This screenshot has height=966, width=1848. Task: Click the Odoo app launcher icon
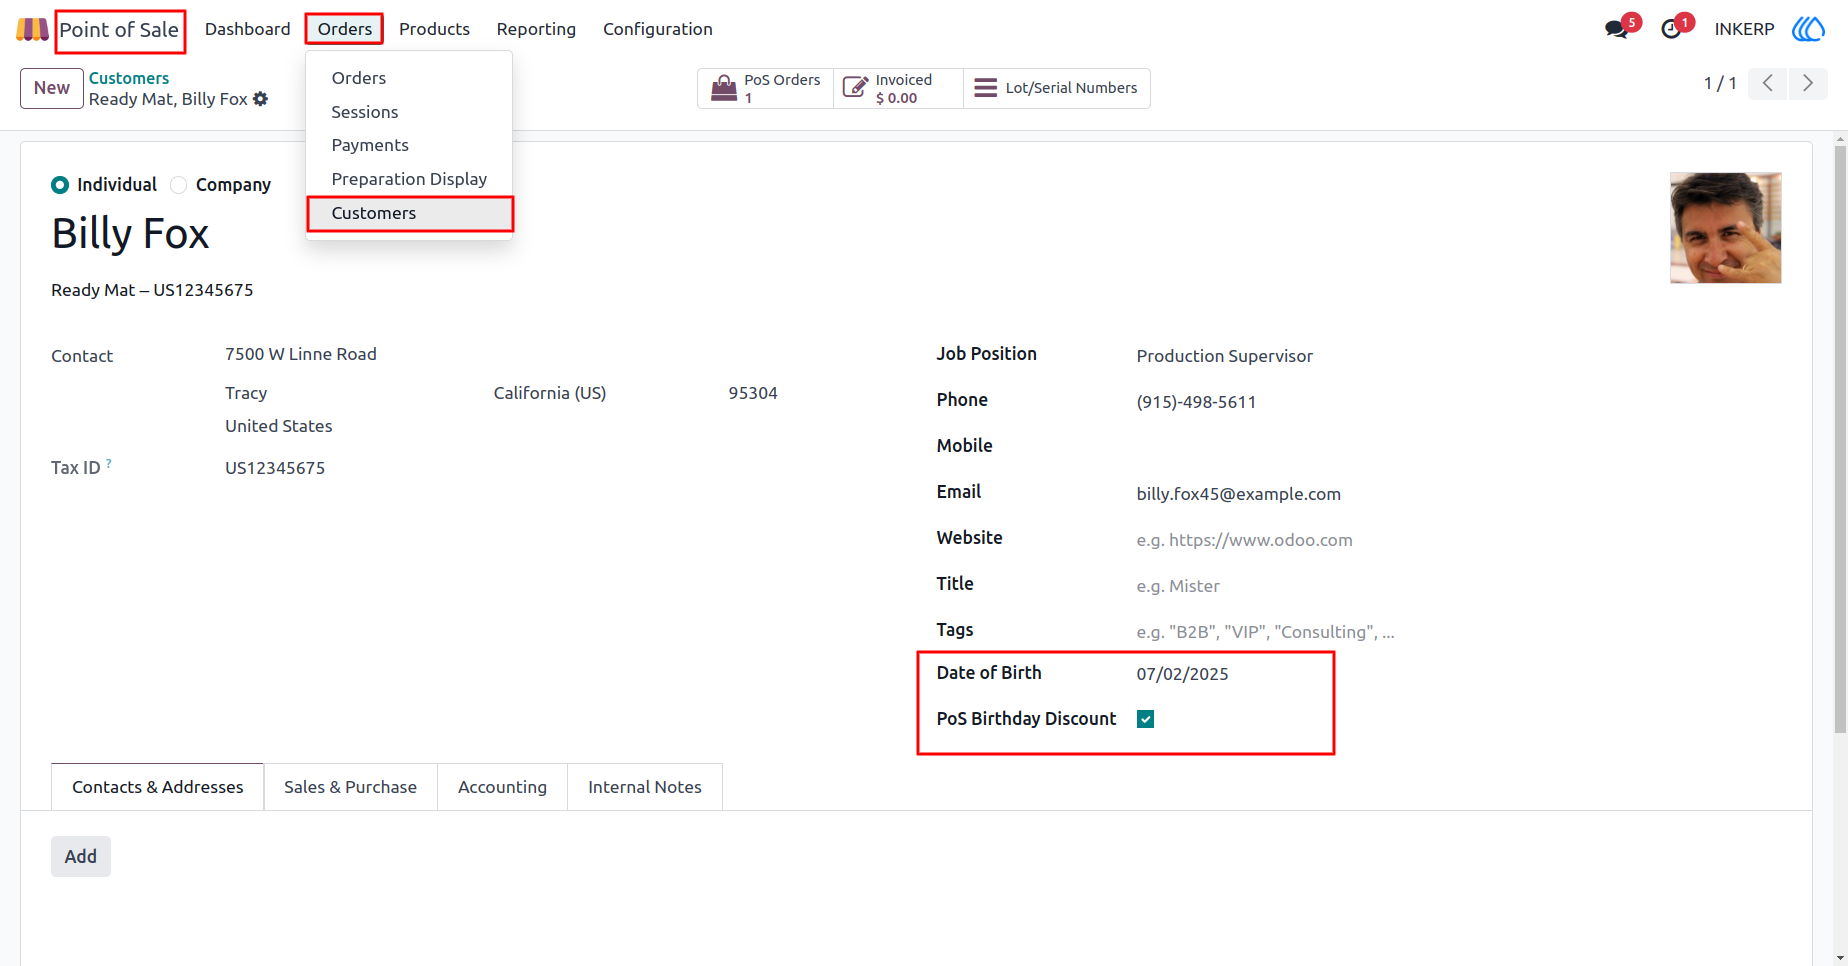pos(32,29)
